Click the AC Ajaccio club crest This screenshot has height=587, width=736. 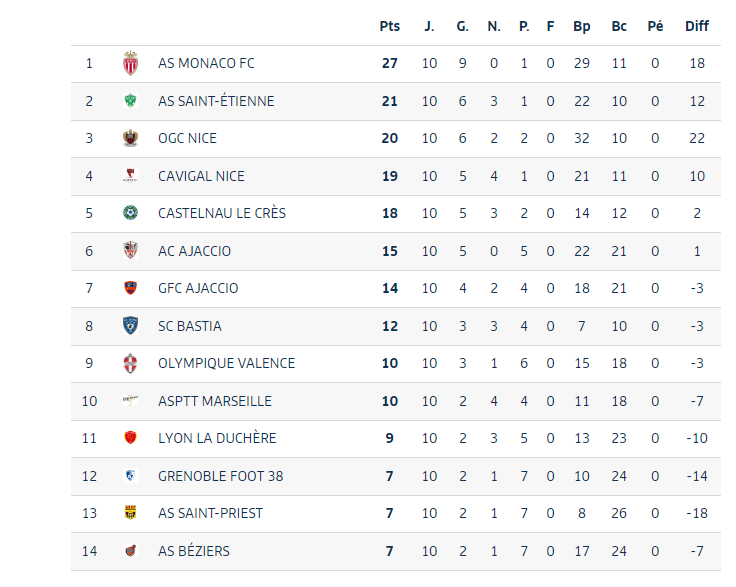click(x=130, y=251)
